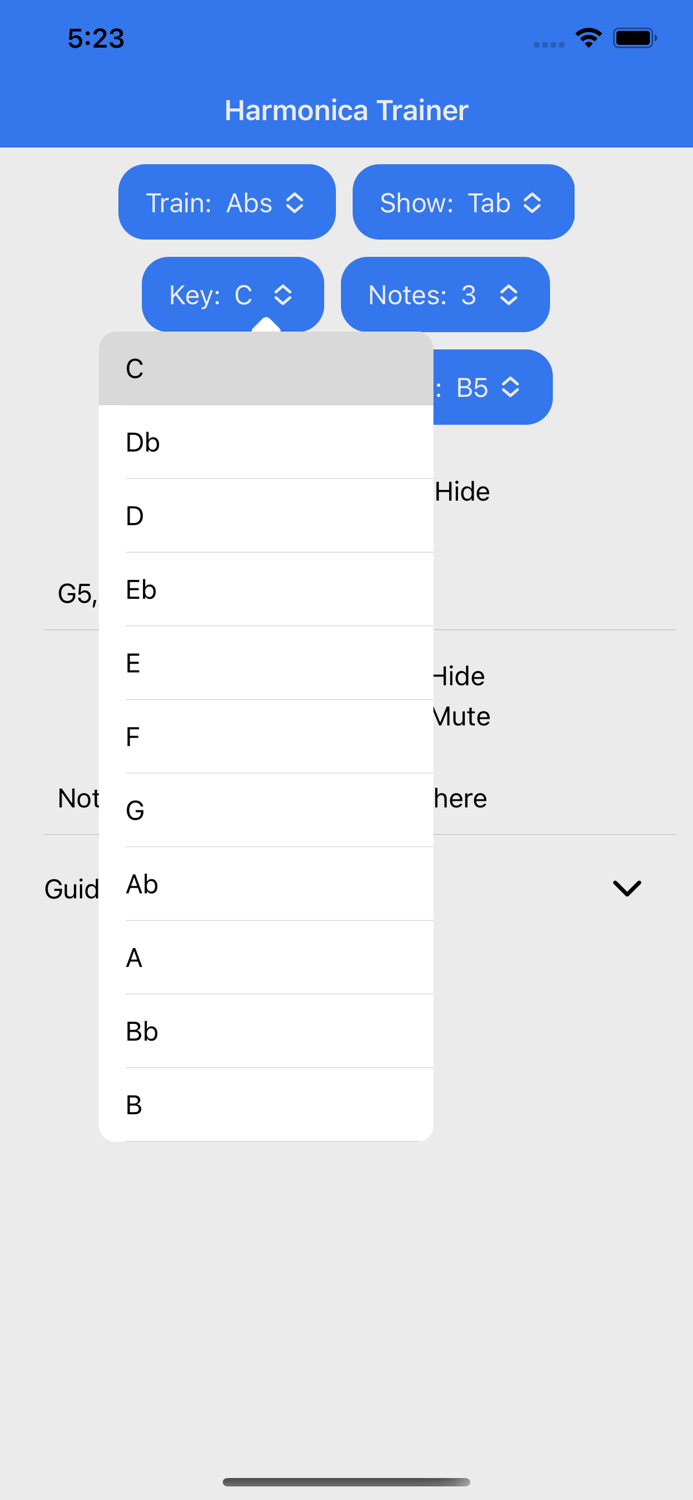Open the Notes: 3 dropdown
Screen dimensions: 693x1500
[x=445, y=295]
